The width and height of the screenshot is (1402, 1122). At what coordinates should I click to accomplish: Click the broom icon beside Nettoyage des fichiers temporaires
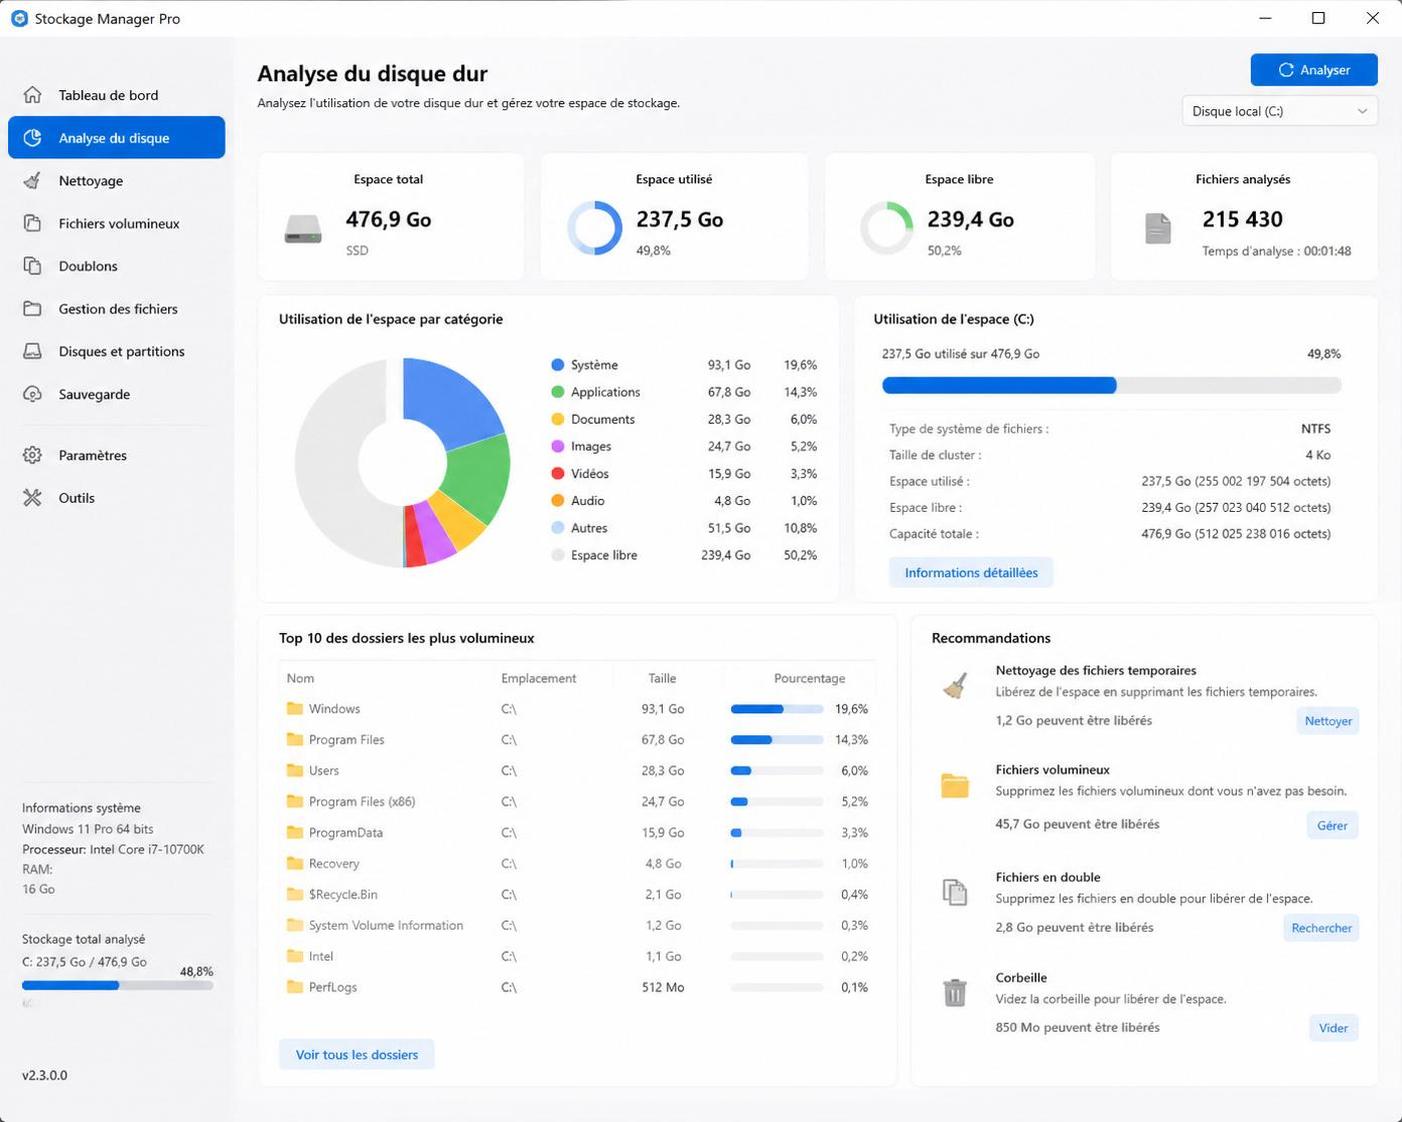click(955, 686)
